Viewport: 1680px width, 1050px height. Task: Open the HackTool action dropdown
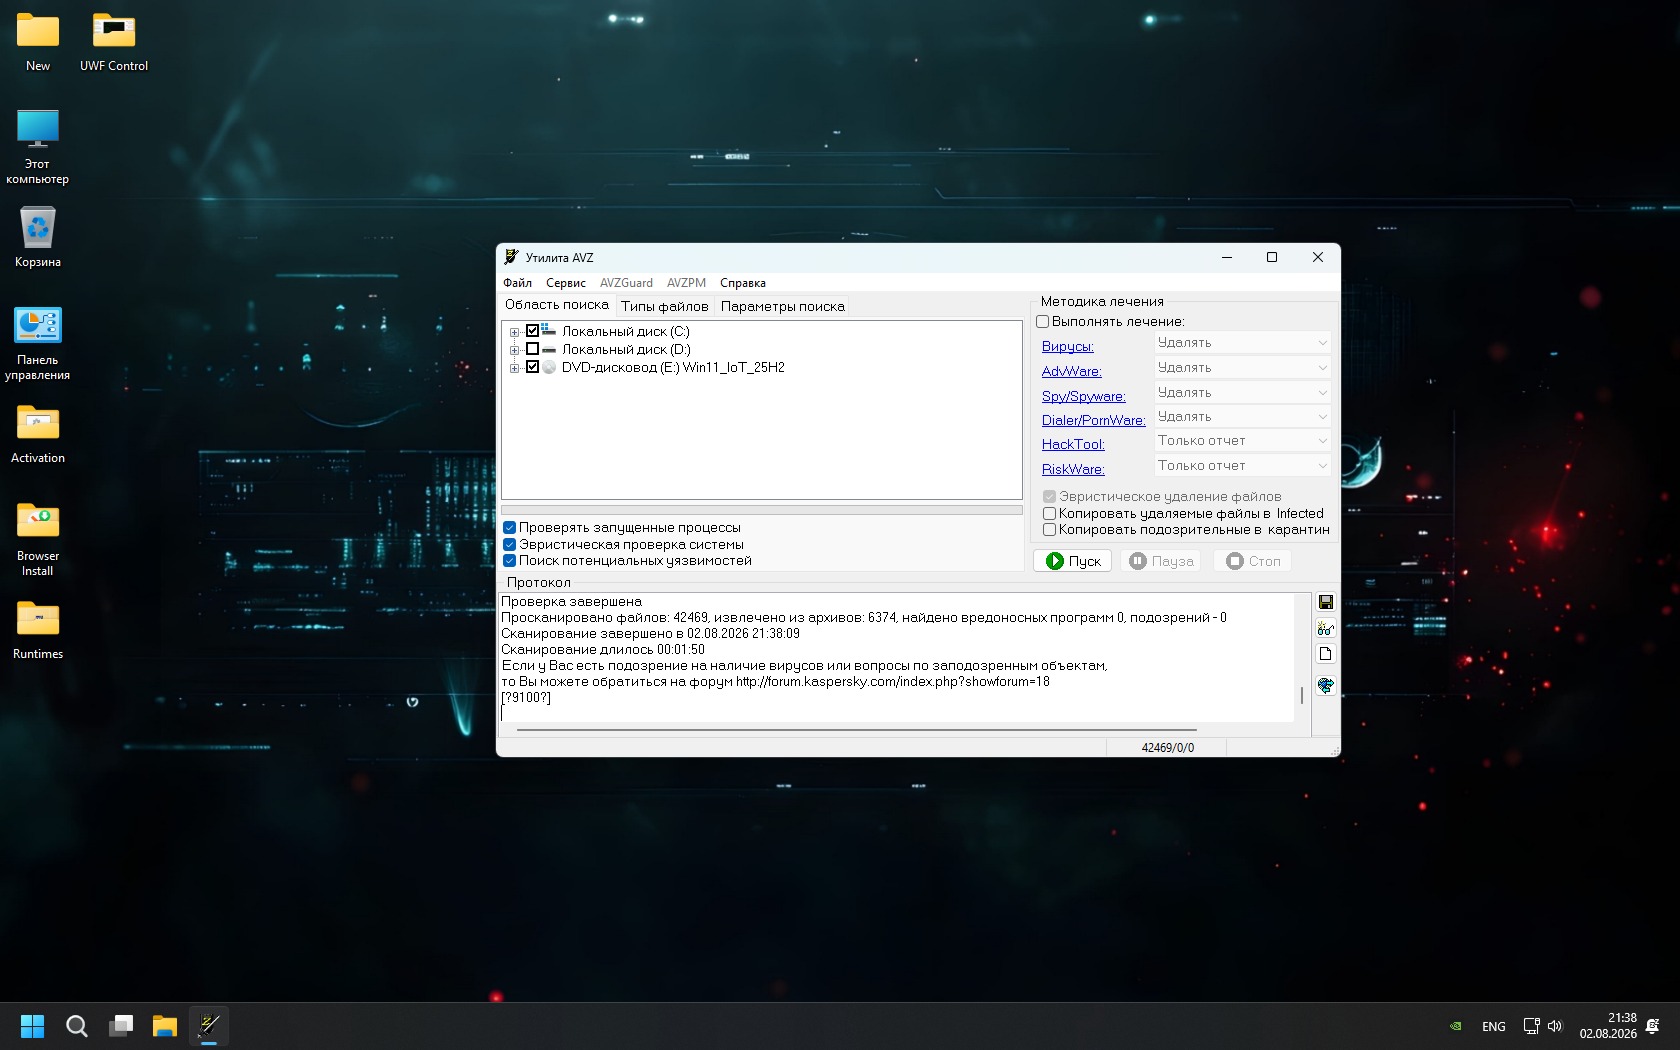(x=1242, y=441)
